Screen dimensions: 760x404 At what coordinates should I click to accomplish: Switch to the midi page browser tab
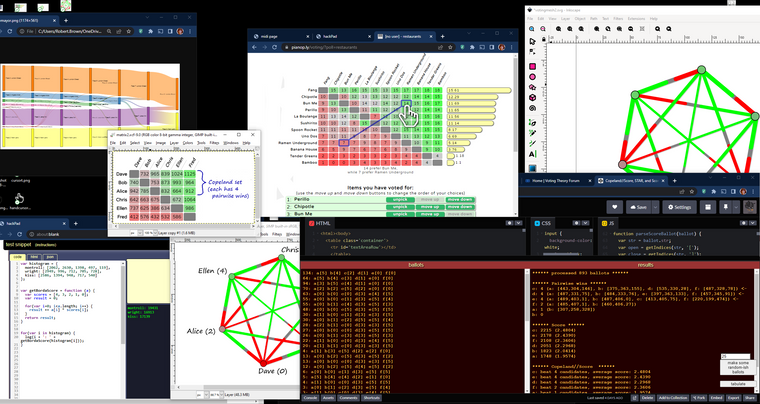[280, 36]
